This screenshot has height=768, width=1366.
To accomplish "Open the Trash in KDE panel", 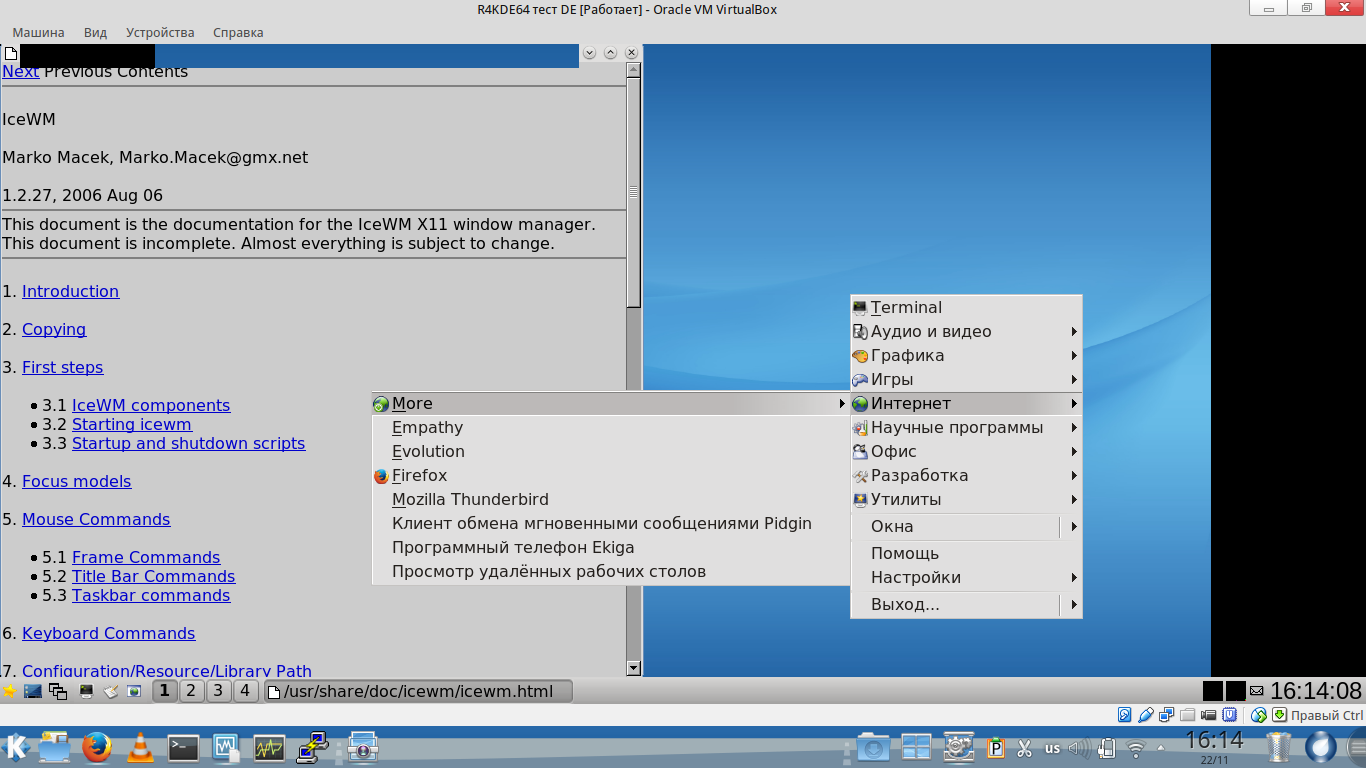I will click(x=1279, y=747).
